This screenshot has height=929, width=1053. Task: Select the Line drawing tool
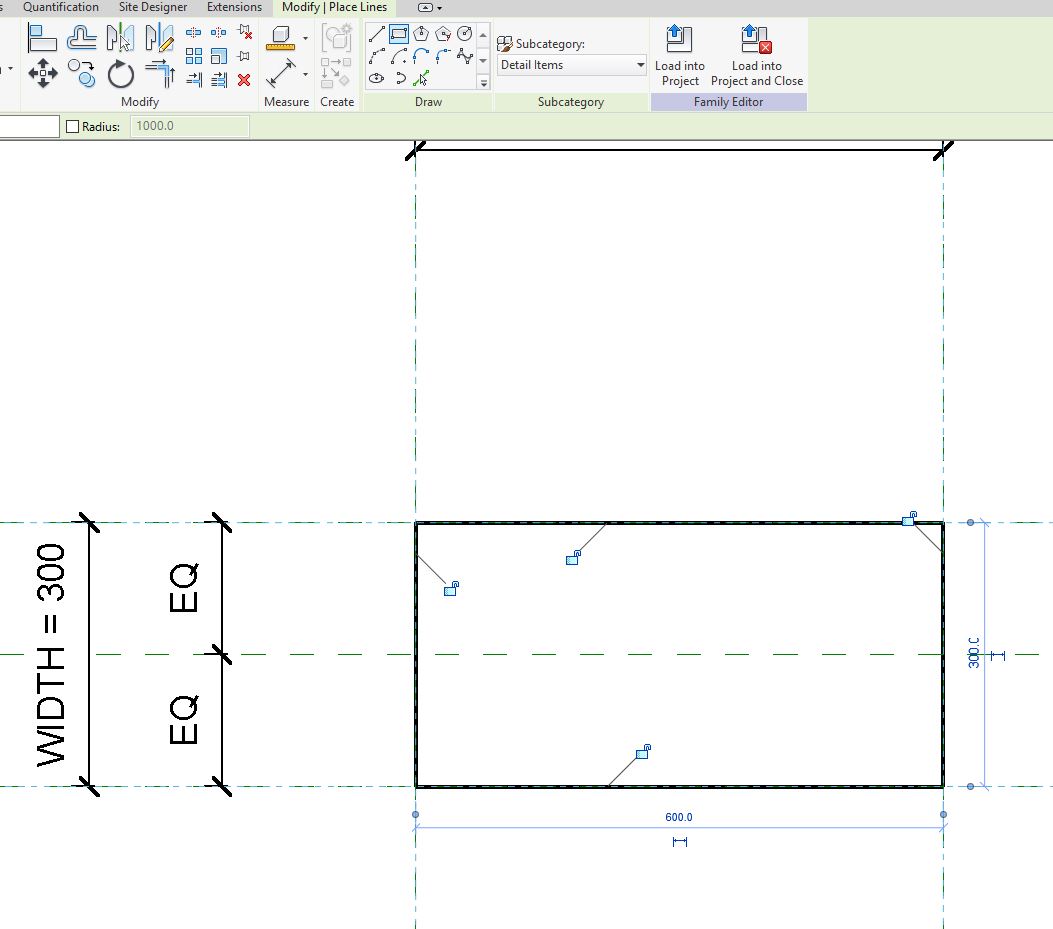375,32
